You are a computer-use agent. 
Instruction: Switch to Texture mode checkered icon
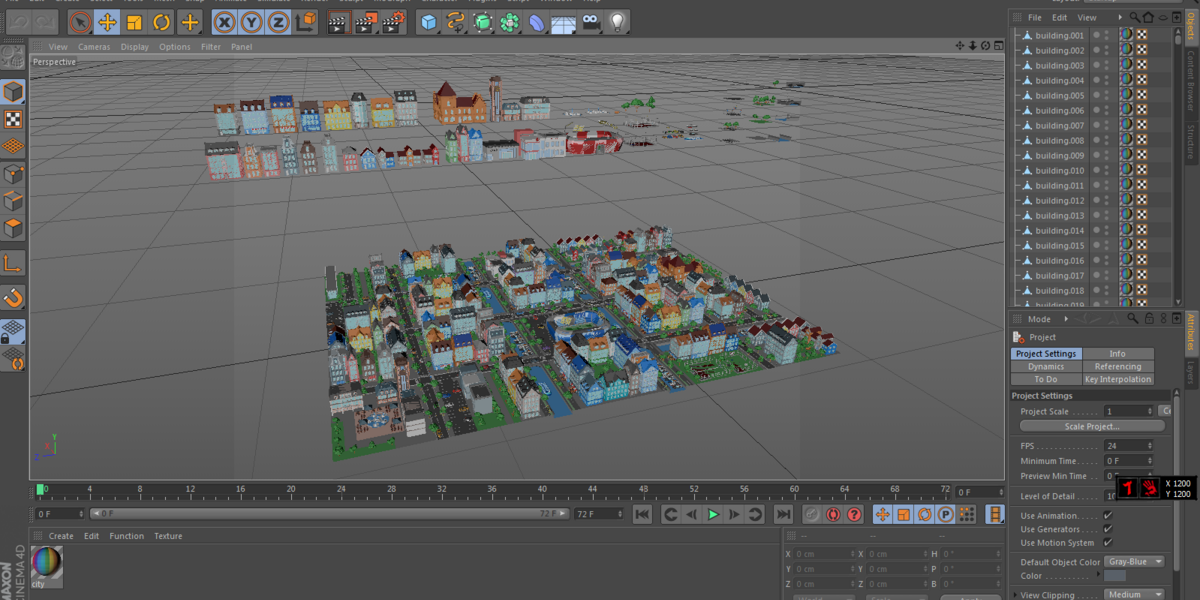[x=13, y=120]
